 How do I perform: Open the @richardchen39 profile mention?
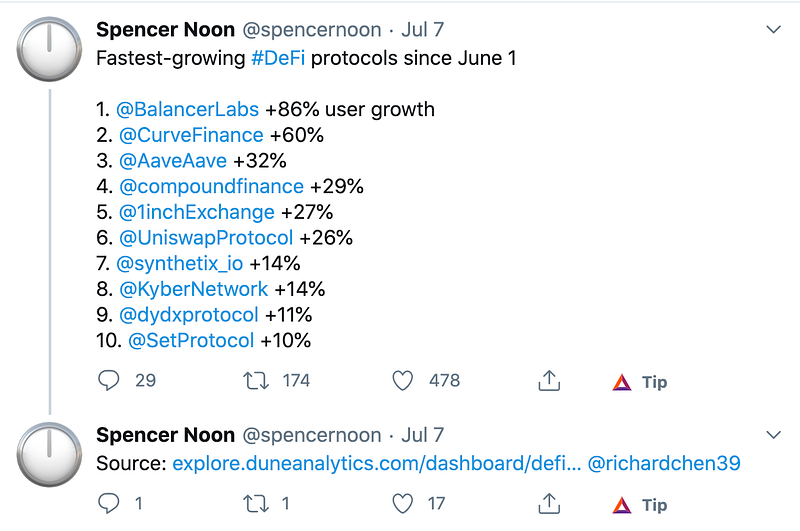pos(663,464)
